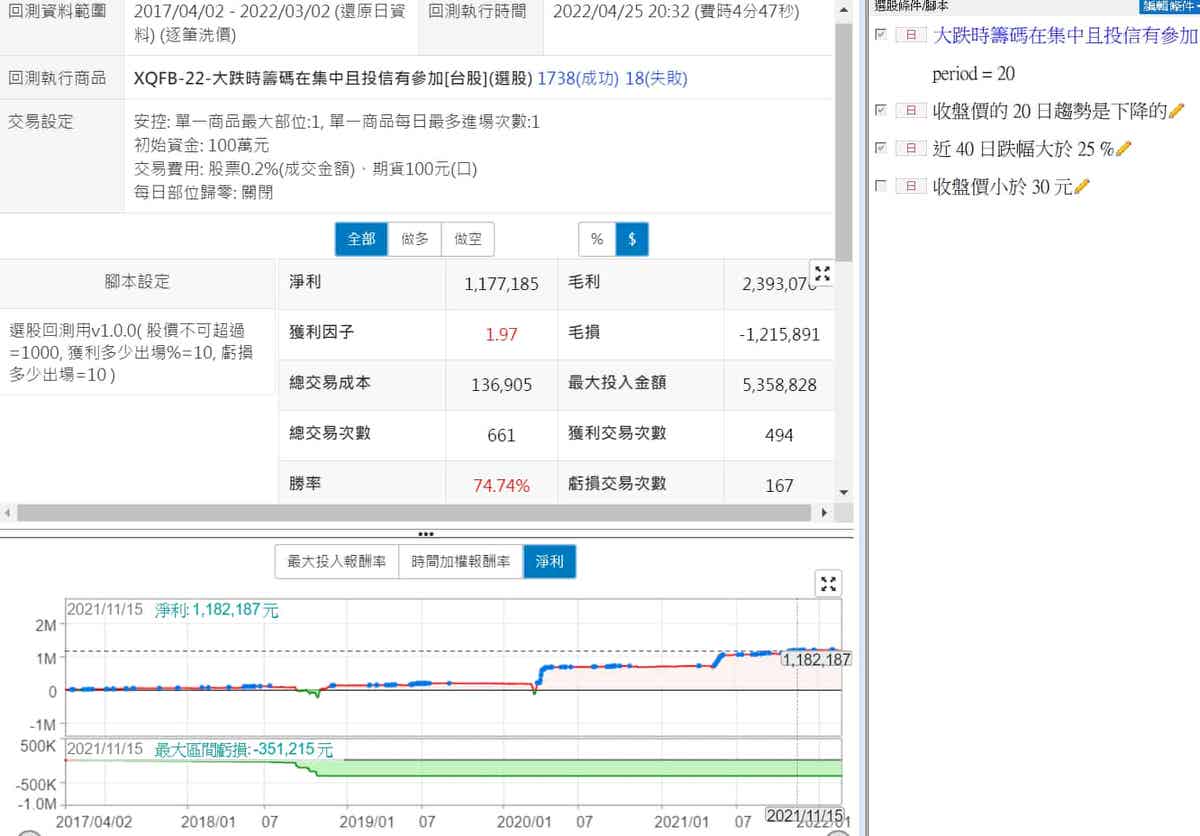The image size is (1200, 836).
Task: Edit the 20-day closing price trend condition
Action: tap(1176, 111)
